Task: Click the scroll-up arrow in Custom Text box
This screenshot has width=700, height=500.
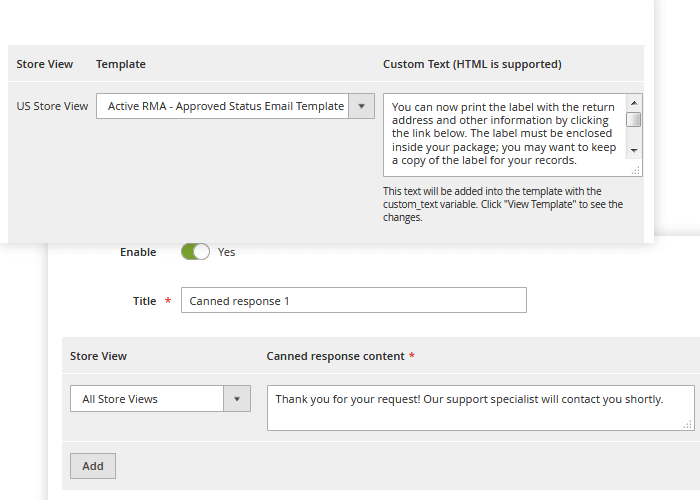Action: [634, 103]
